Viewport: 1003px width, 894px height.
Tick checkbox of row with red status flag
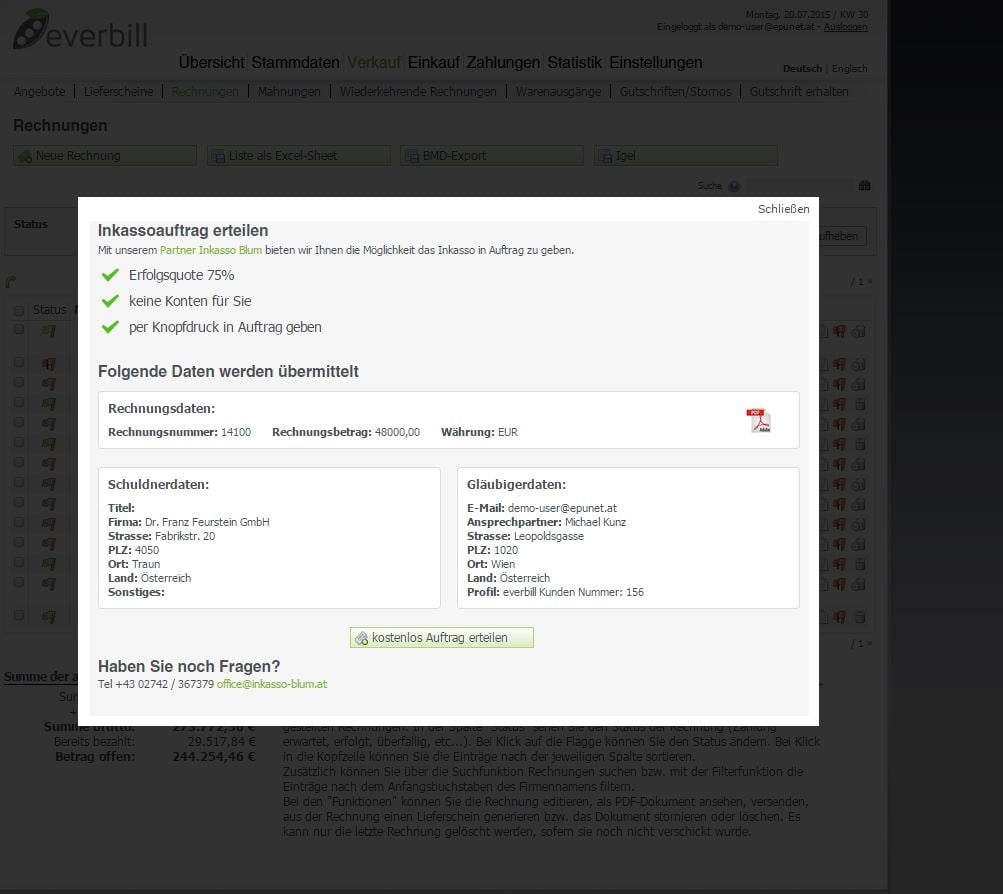tap(19, 363)
